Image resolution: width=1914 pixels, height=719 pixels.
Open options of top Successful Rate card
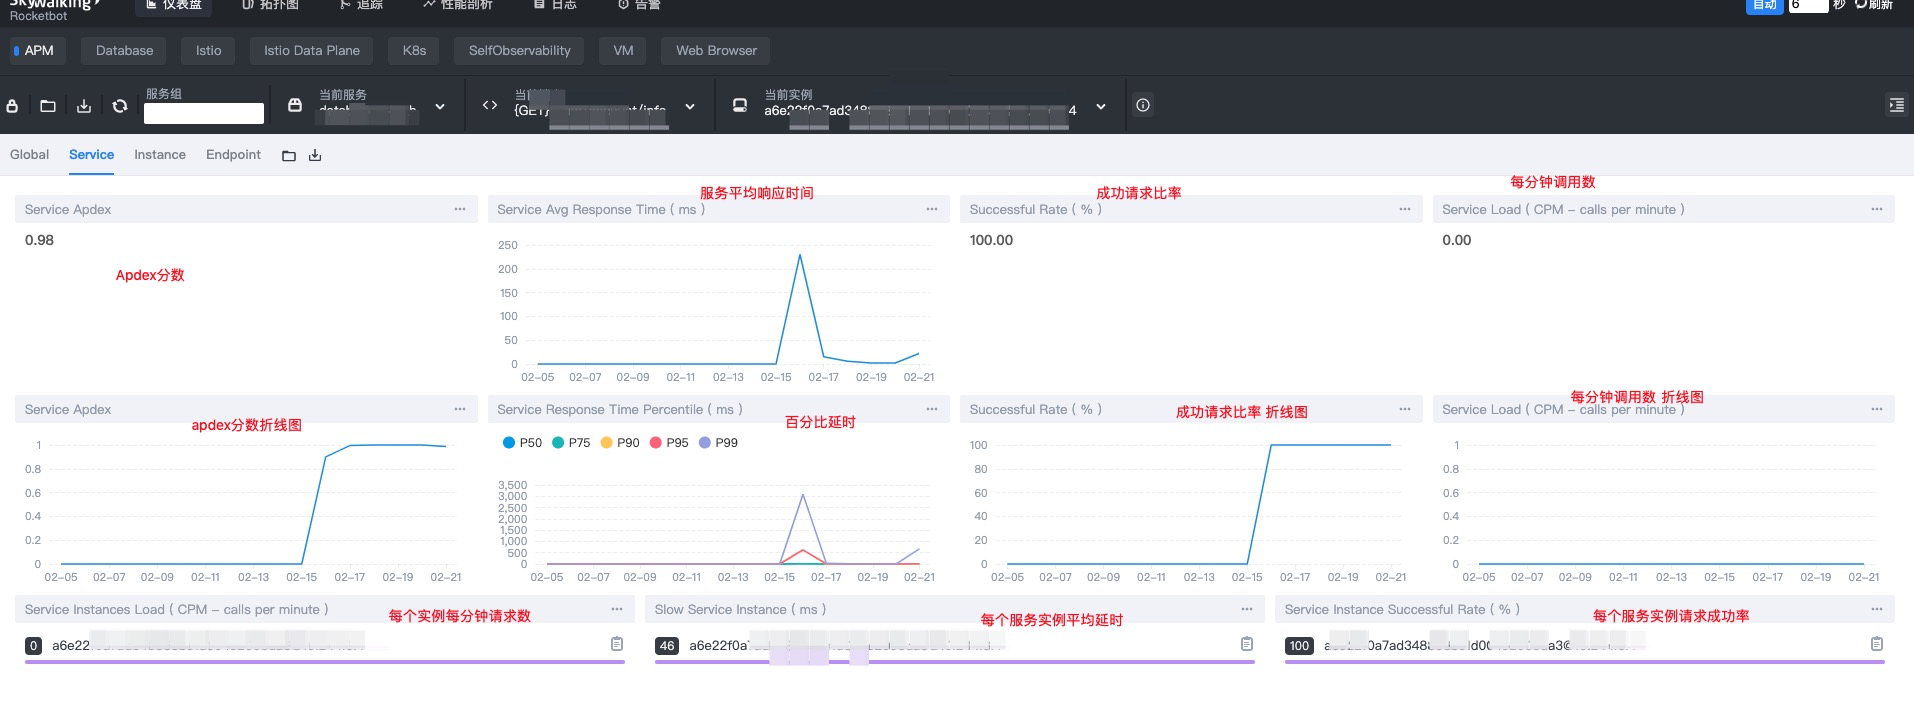click(x=1405, y=209)
